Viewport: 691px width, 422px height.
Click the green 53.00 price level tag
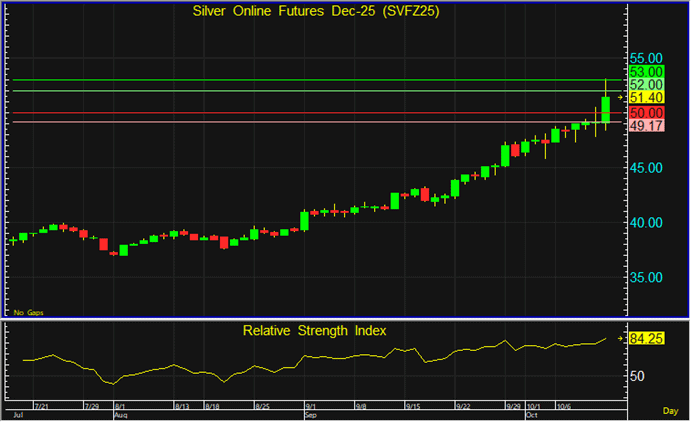tap(647, 72)
